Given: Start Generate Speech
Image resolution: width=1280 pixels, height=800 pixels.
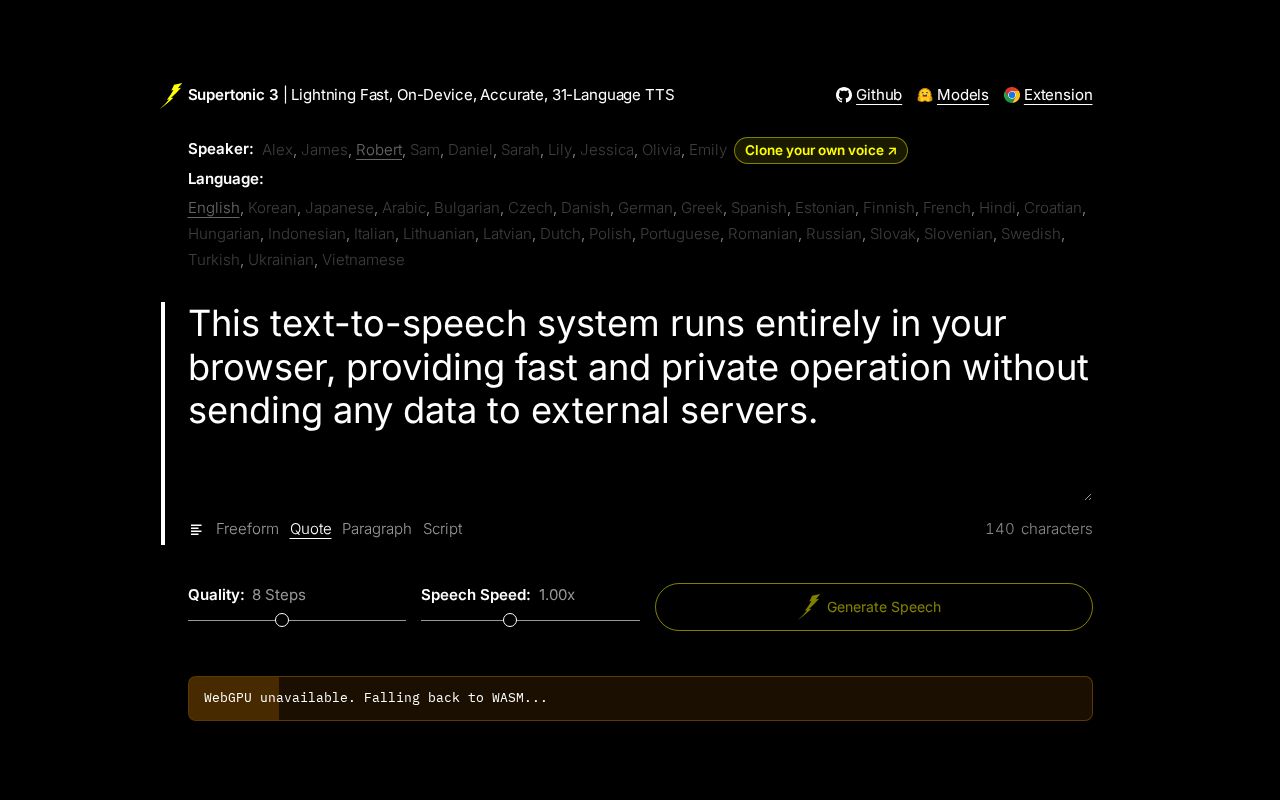Looking at the screenshot, I should click(x=874, y=607).
